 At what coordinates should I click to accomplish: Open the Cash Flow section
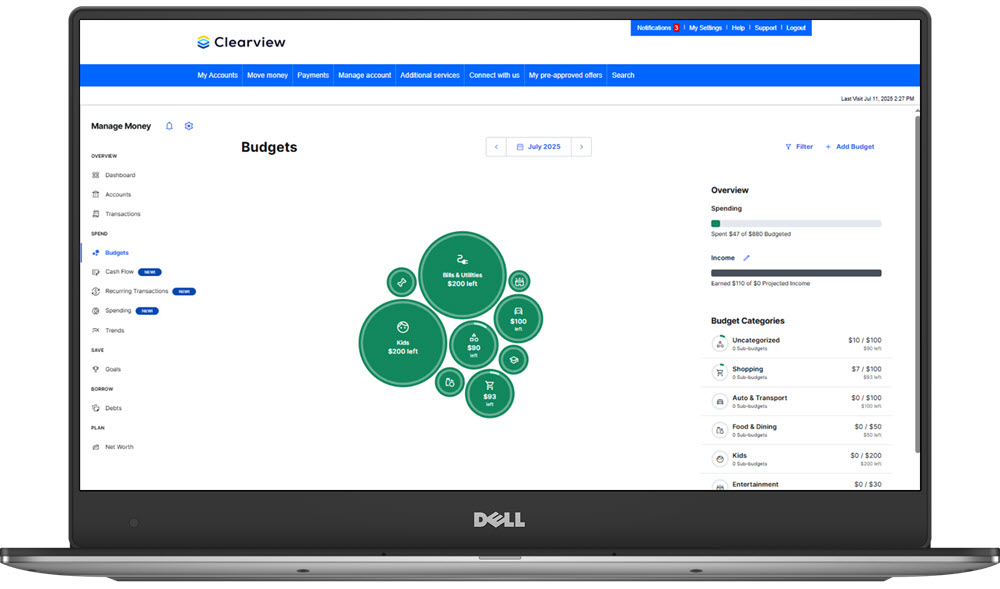pyautogui.click(x=120, y=272)
